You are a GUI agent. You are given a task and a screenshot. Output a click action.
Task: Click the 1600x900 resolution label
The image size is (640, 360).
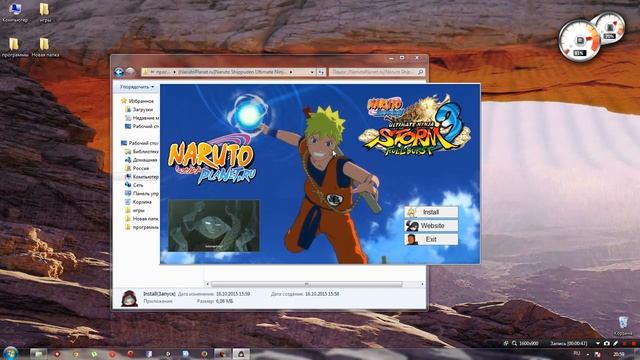[529, 344]
